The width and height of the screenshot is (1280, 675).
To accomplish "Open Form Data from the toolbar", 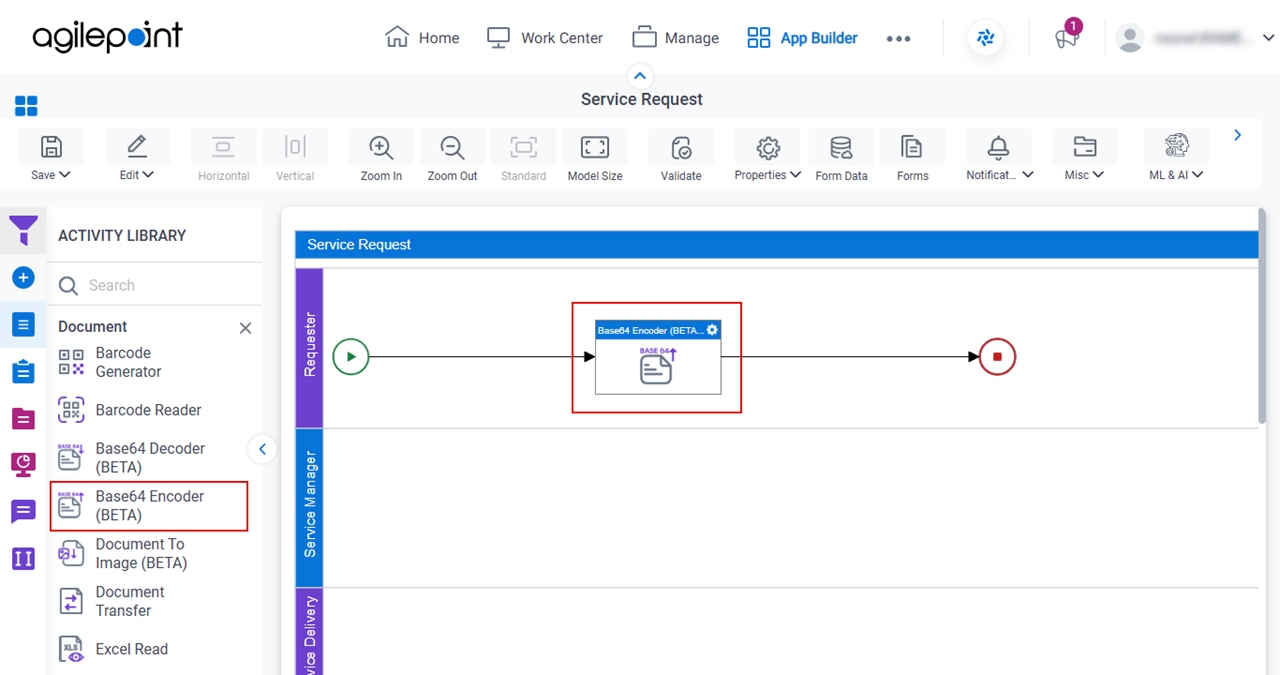I will (x=841, y=156).
